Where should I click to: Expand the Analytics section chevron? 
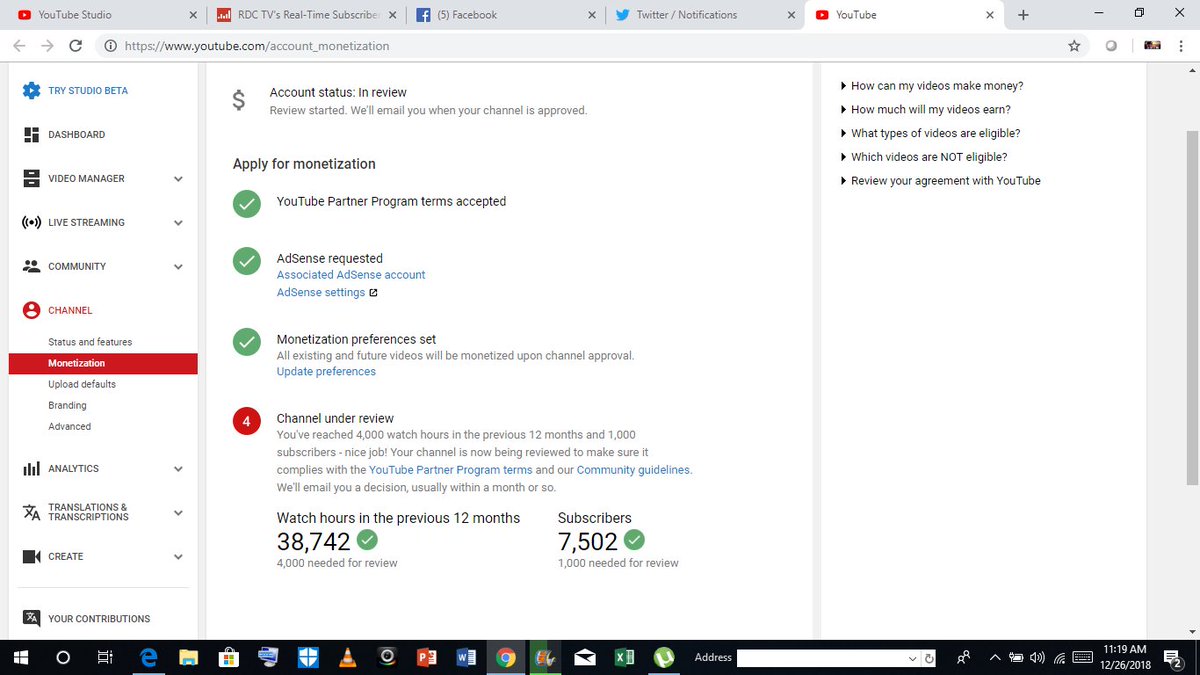click(x=178, y=469)
